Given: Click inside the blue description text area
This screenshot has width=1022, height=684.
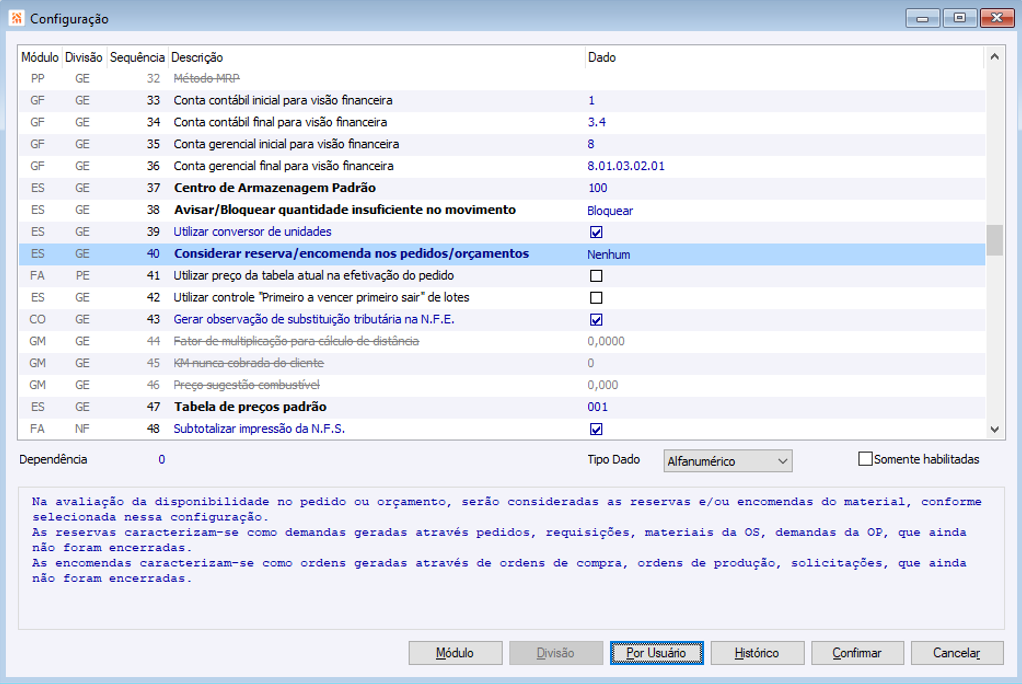Looking at the screenshot, I should coord(511,558).
